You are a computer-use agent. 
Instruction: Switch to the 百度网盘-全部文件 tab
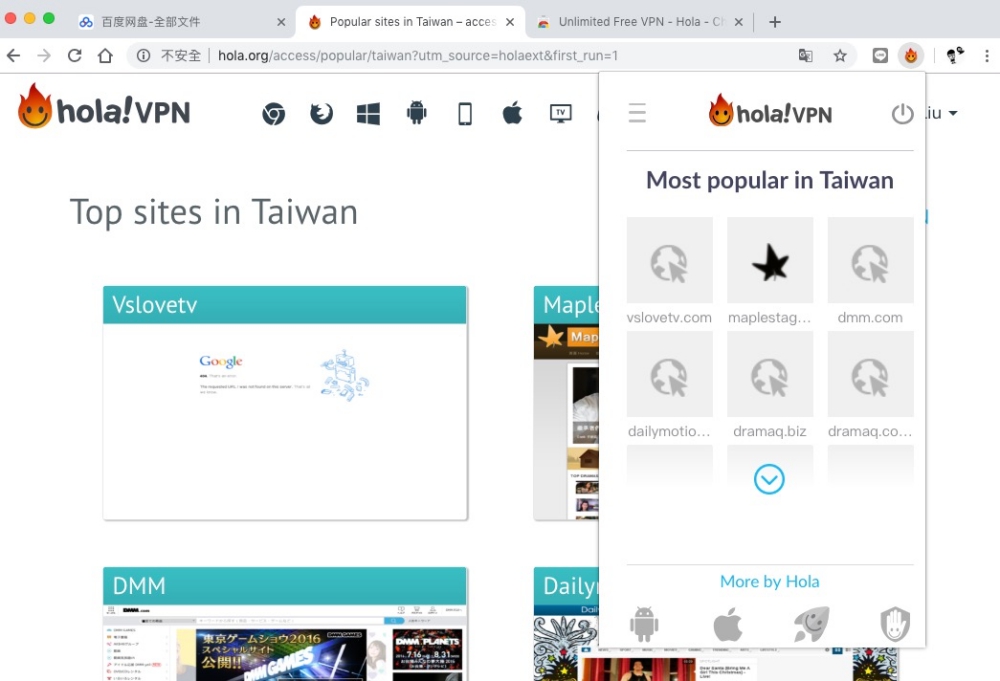tap(181, 22)
